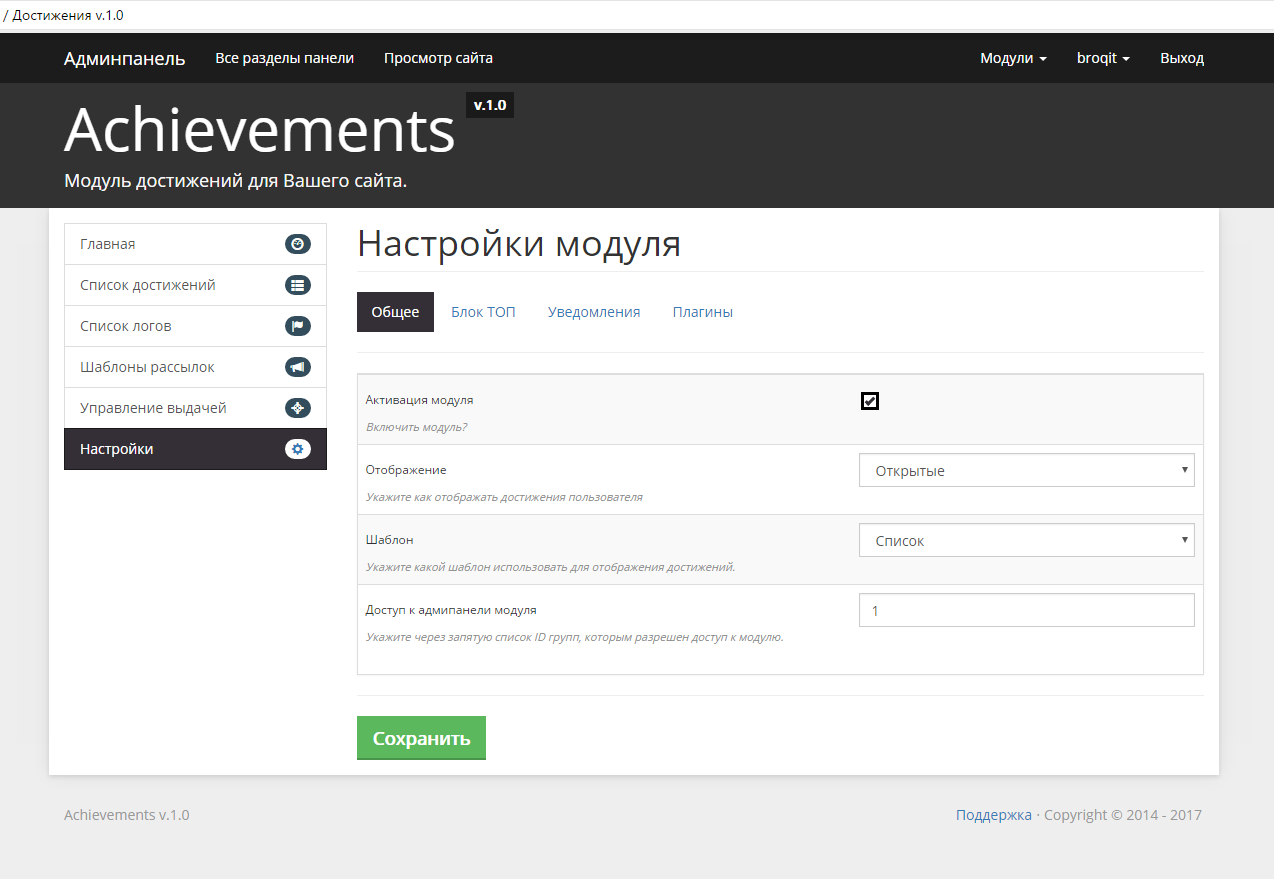Click the Achievements header title
This screenshot has height=879, width=1274.
click(260, 129)
